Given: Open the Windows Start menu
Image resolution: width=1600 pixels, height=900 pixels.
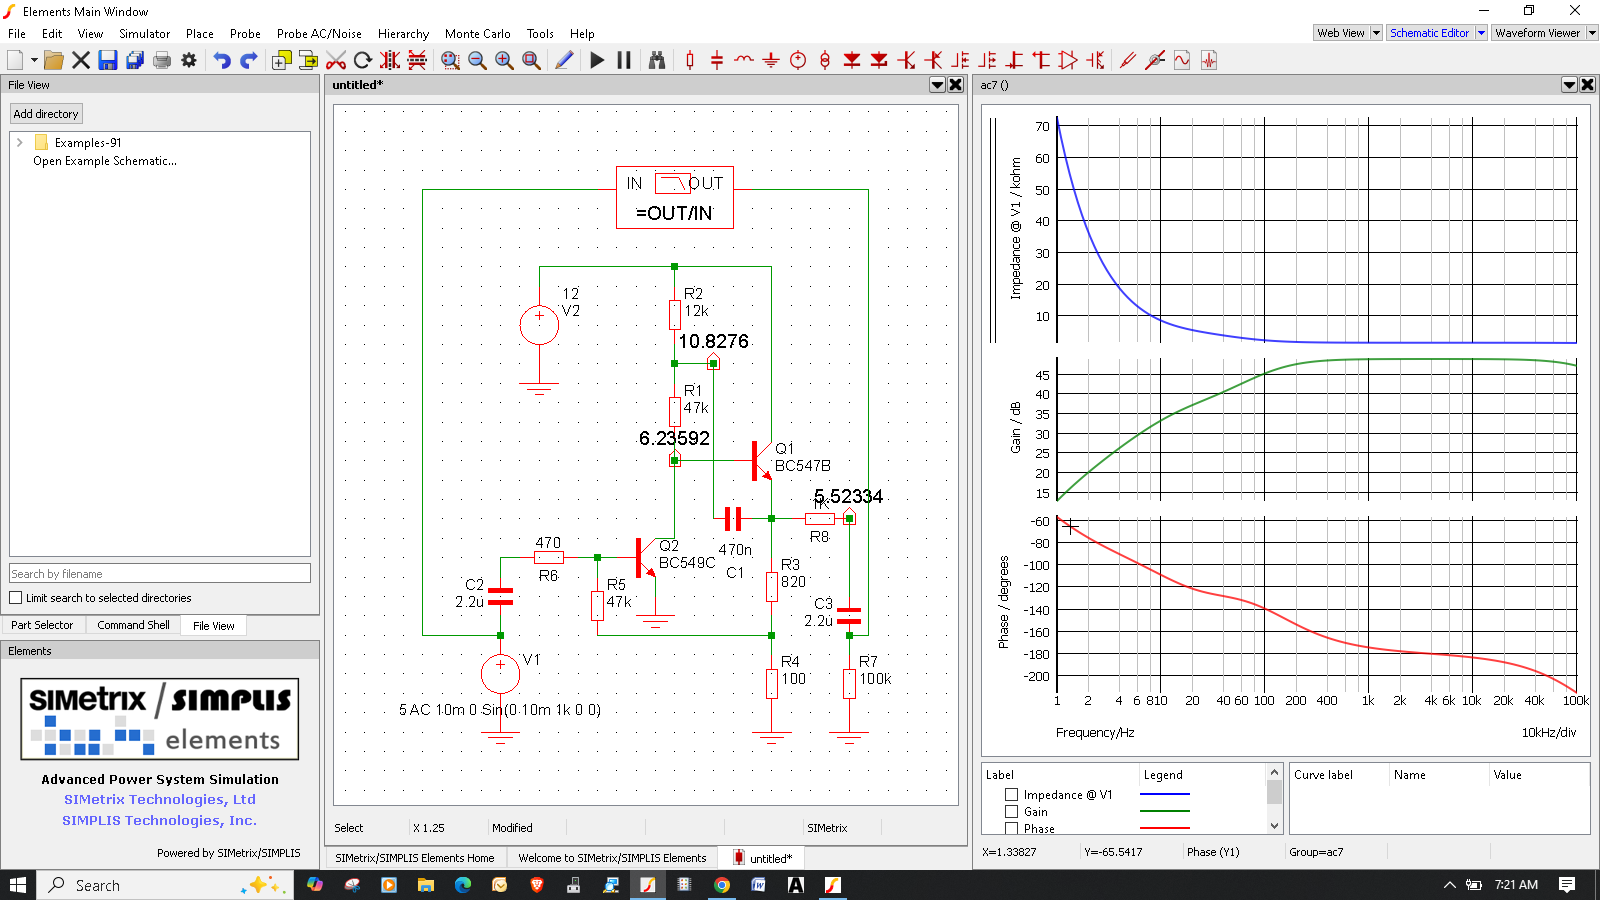Looking at the screenshot, I should (18, 885).
